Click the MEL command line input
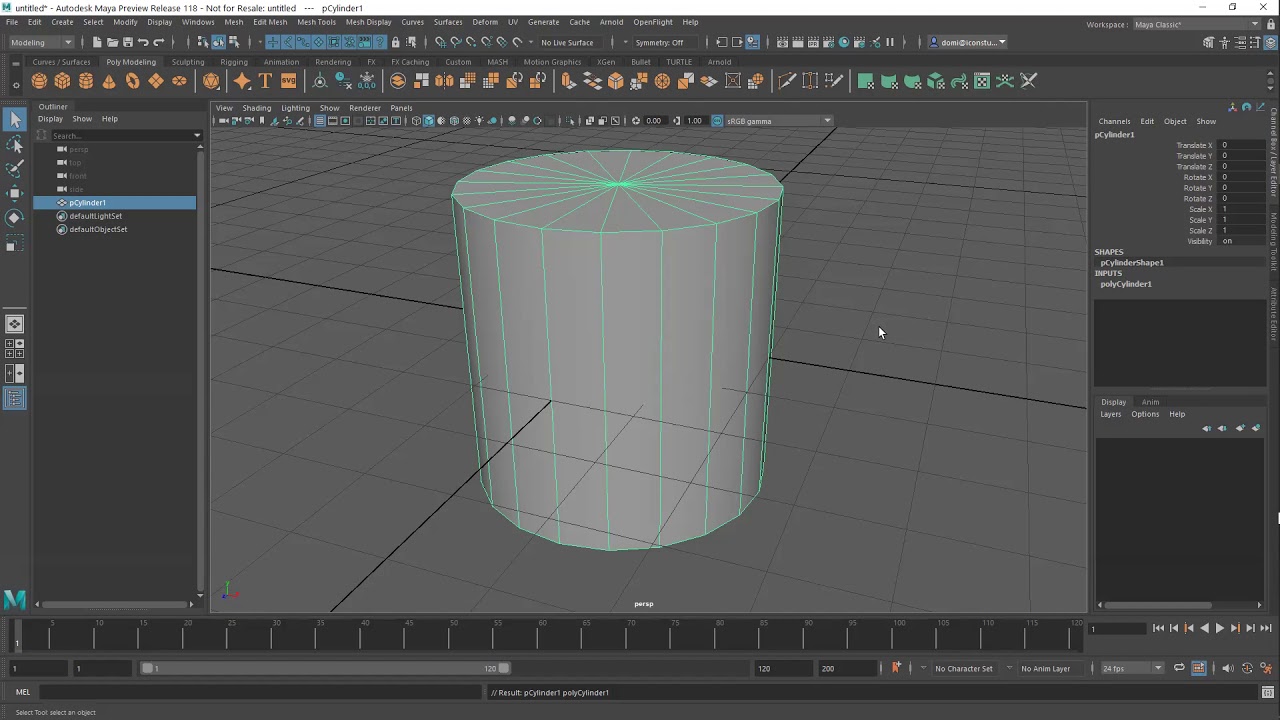This screenshot has width=1280, height=720. 260,692
